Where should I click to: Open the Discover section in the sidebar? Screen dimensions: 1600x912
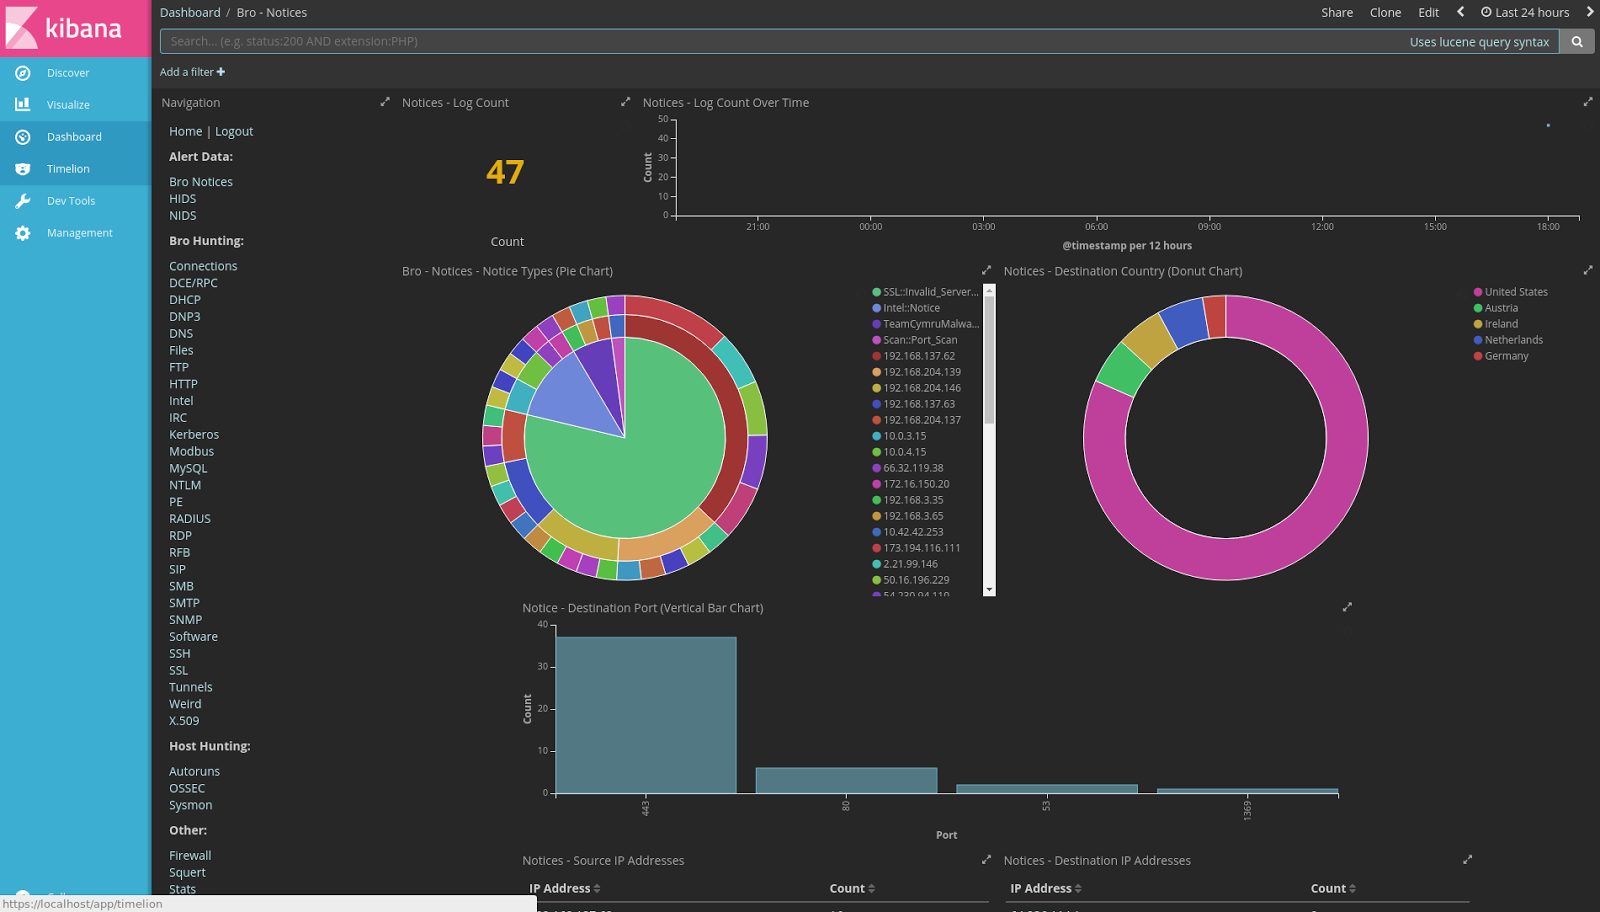coord(67,72)
